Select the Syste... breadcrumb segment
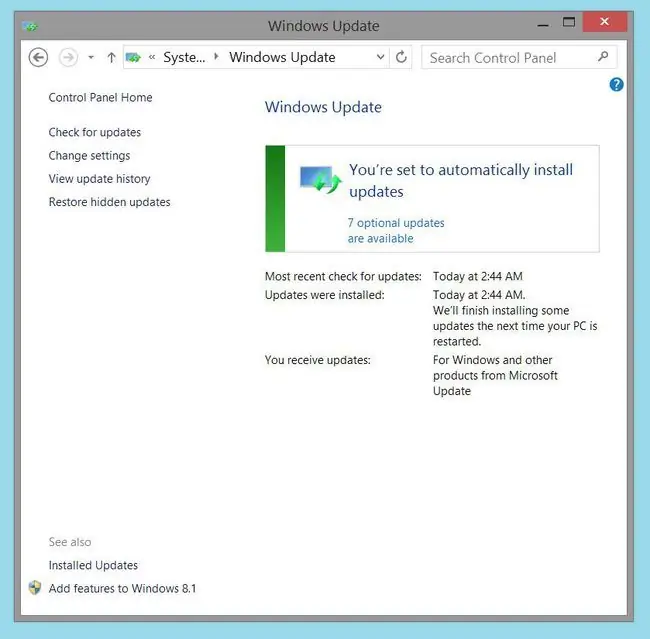 pyautogui.click(x=184, y=57)
